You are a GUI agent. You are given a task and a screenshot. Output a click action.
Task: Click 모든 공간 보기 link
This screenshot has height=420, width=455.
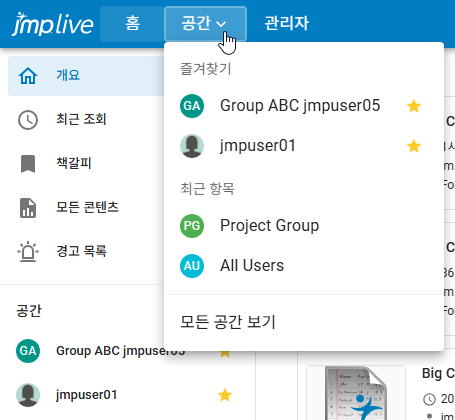(x=228, y=322)
